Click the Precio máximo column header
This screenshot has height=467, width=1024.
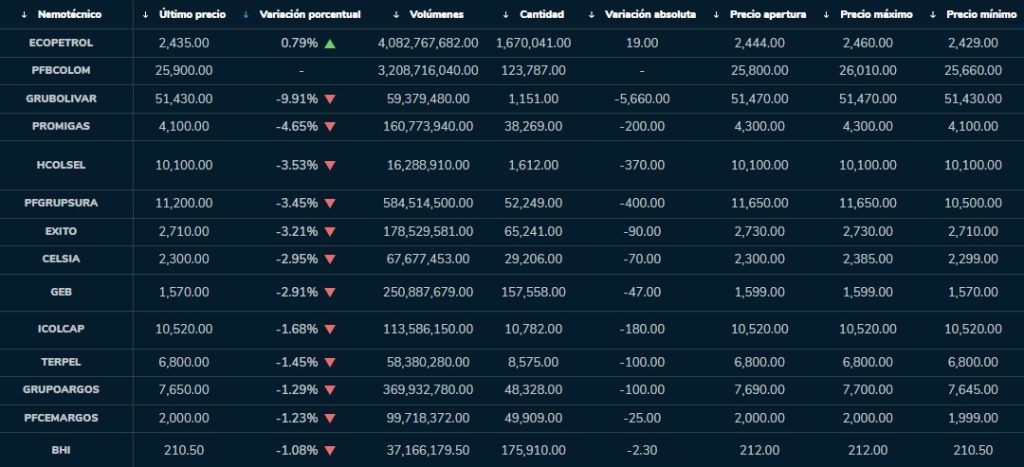tap(876, 14)
